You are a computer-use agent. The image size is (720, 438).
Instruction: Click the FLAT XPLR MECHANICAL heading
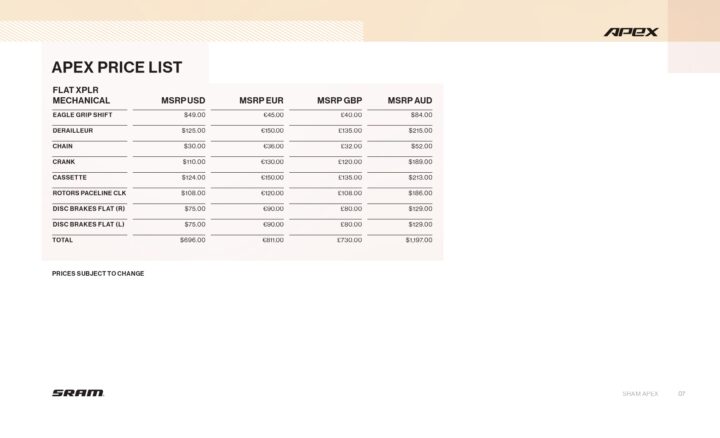(x=81, y=95)
